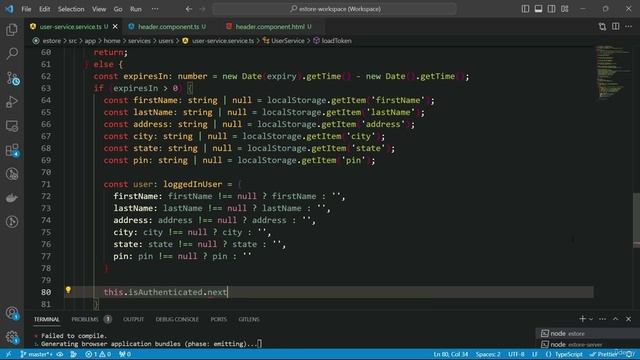The height and width of the screenshot is (360, 640).
Task: Open the View menu
Action: [x=99, y=9]
